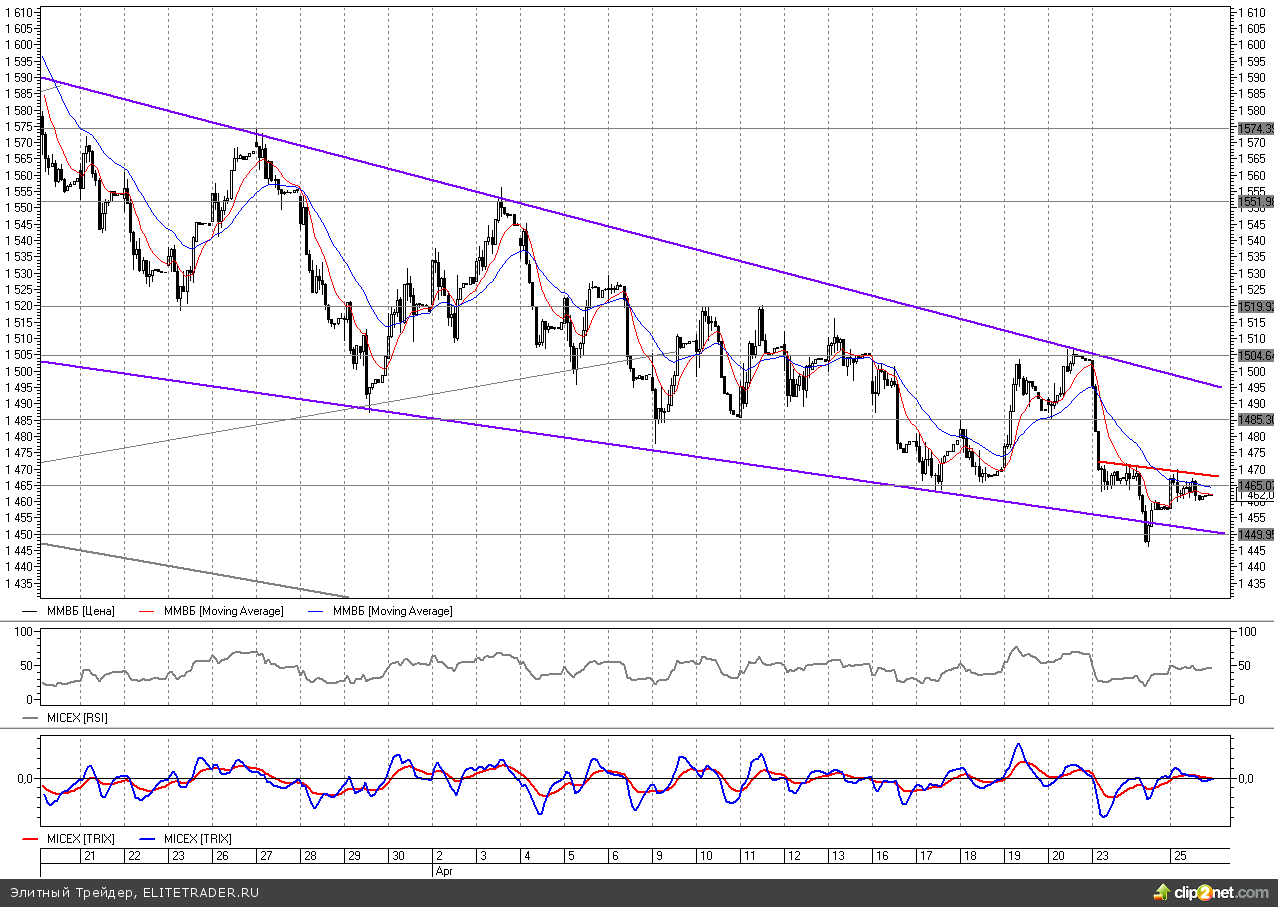Select the 1485.30 price level marker

click(1255, 420)
